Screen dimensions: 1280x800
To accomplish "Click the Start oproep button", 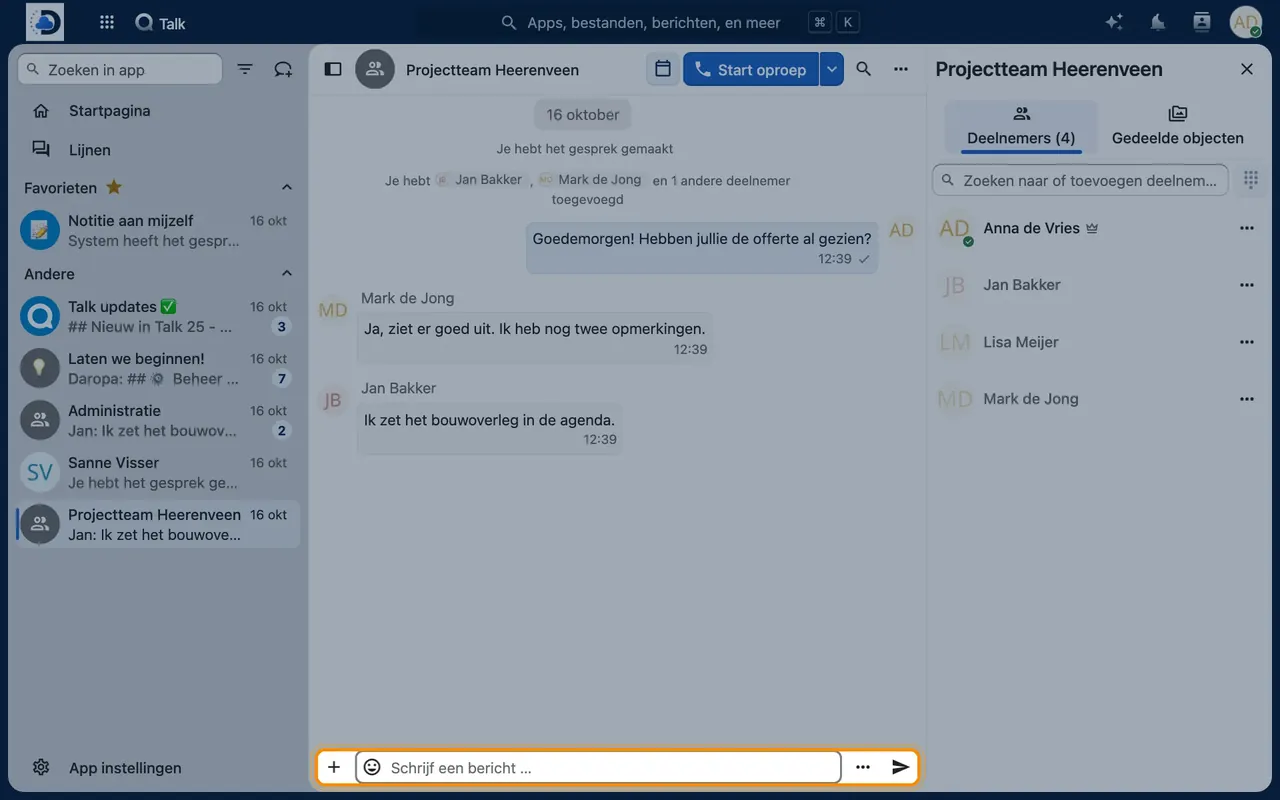I will (751, 69).
